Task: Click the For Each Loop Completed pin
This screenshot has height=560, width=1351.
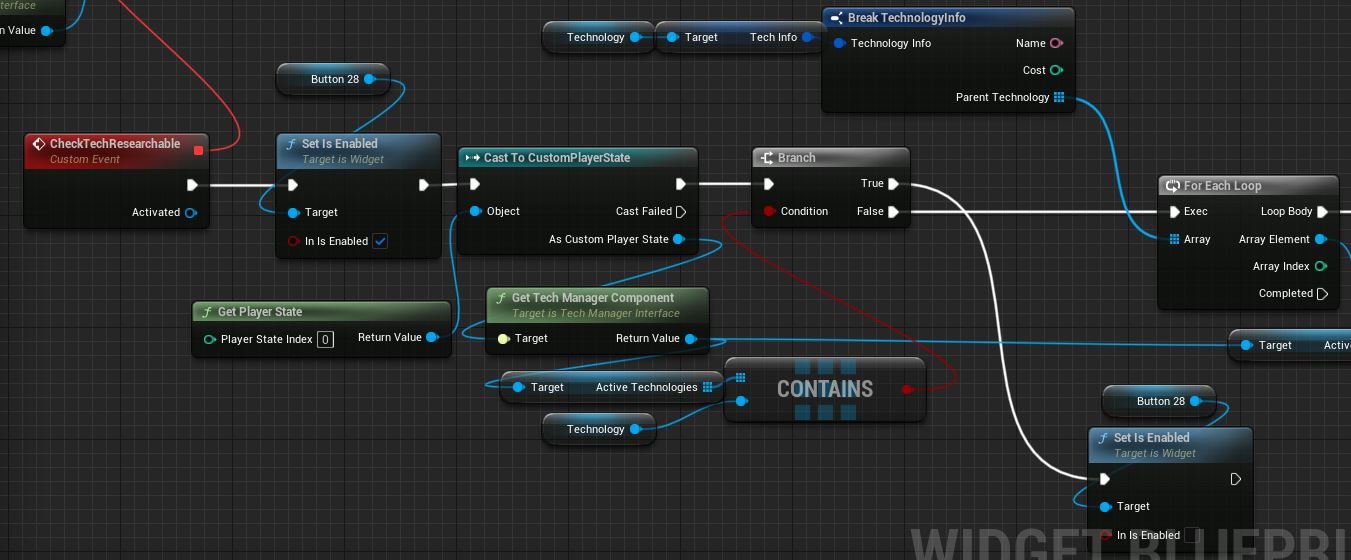Action: pyautogui.click(x=1322, y=294)
